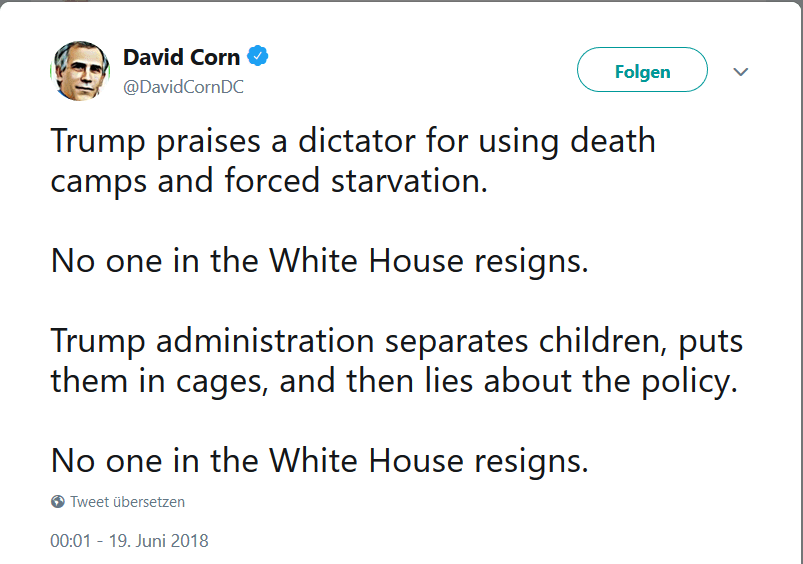Click the line starting 'them in cages'
The height and width of the screenshot is (564, 803).
394,381
